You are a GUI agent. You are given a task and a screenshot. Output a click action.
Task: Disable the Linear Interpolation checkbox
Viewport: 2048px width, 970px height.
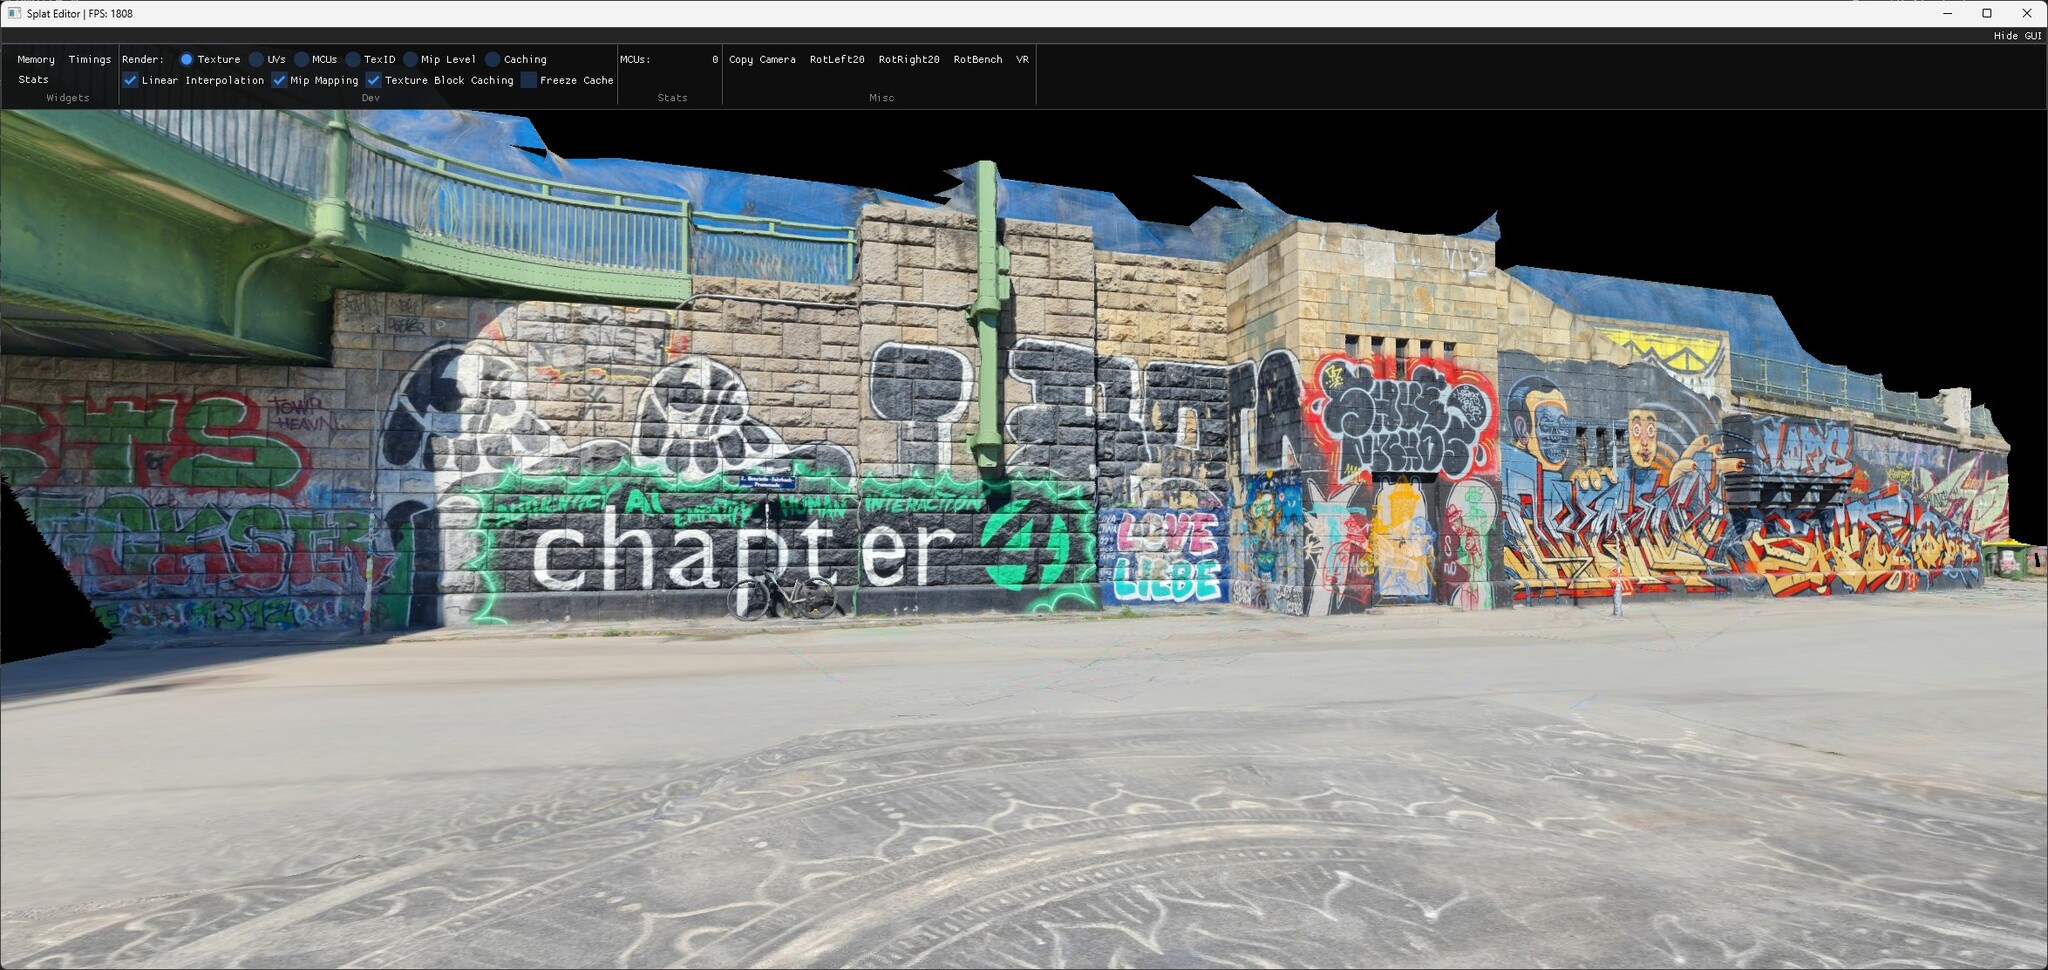pos(131,81)
